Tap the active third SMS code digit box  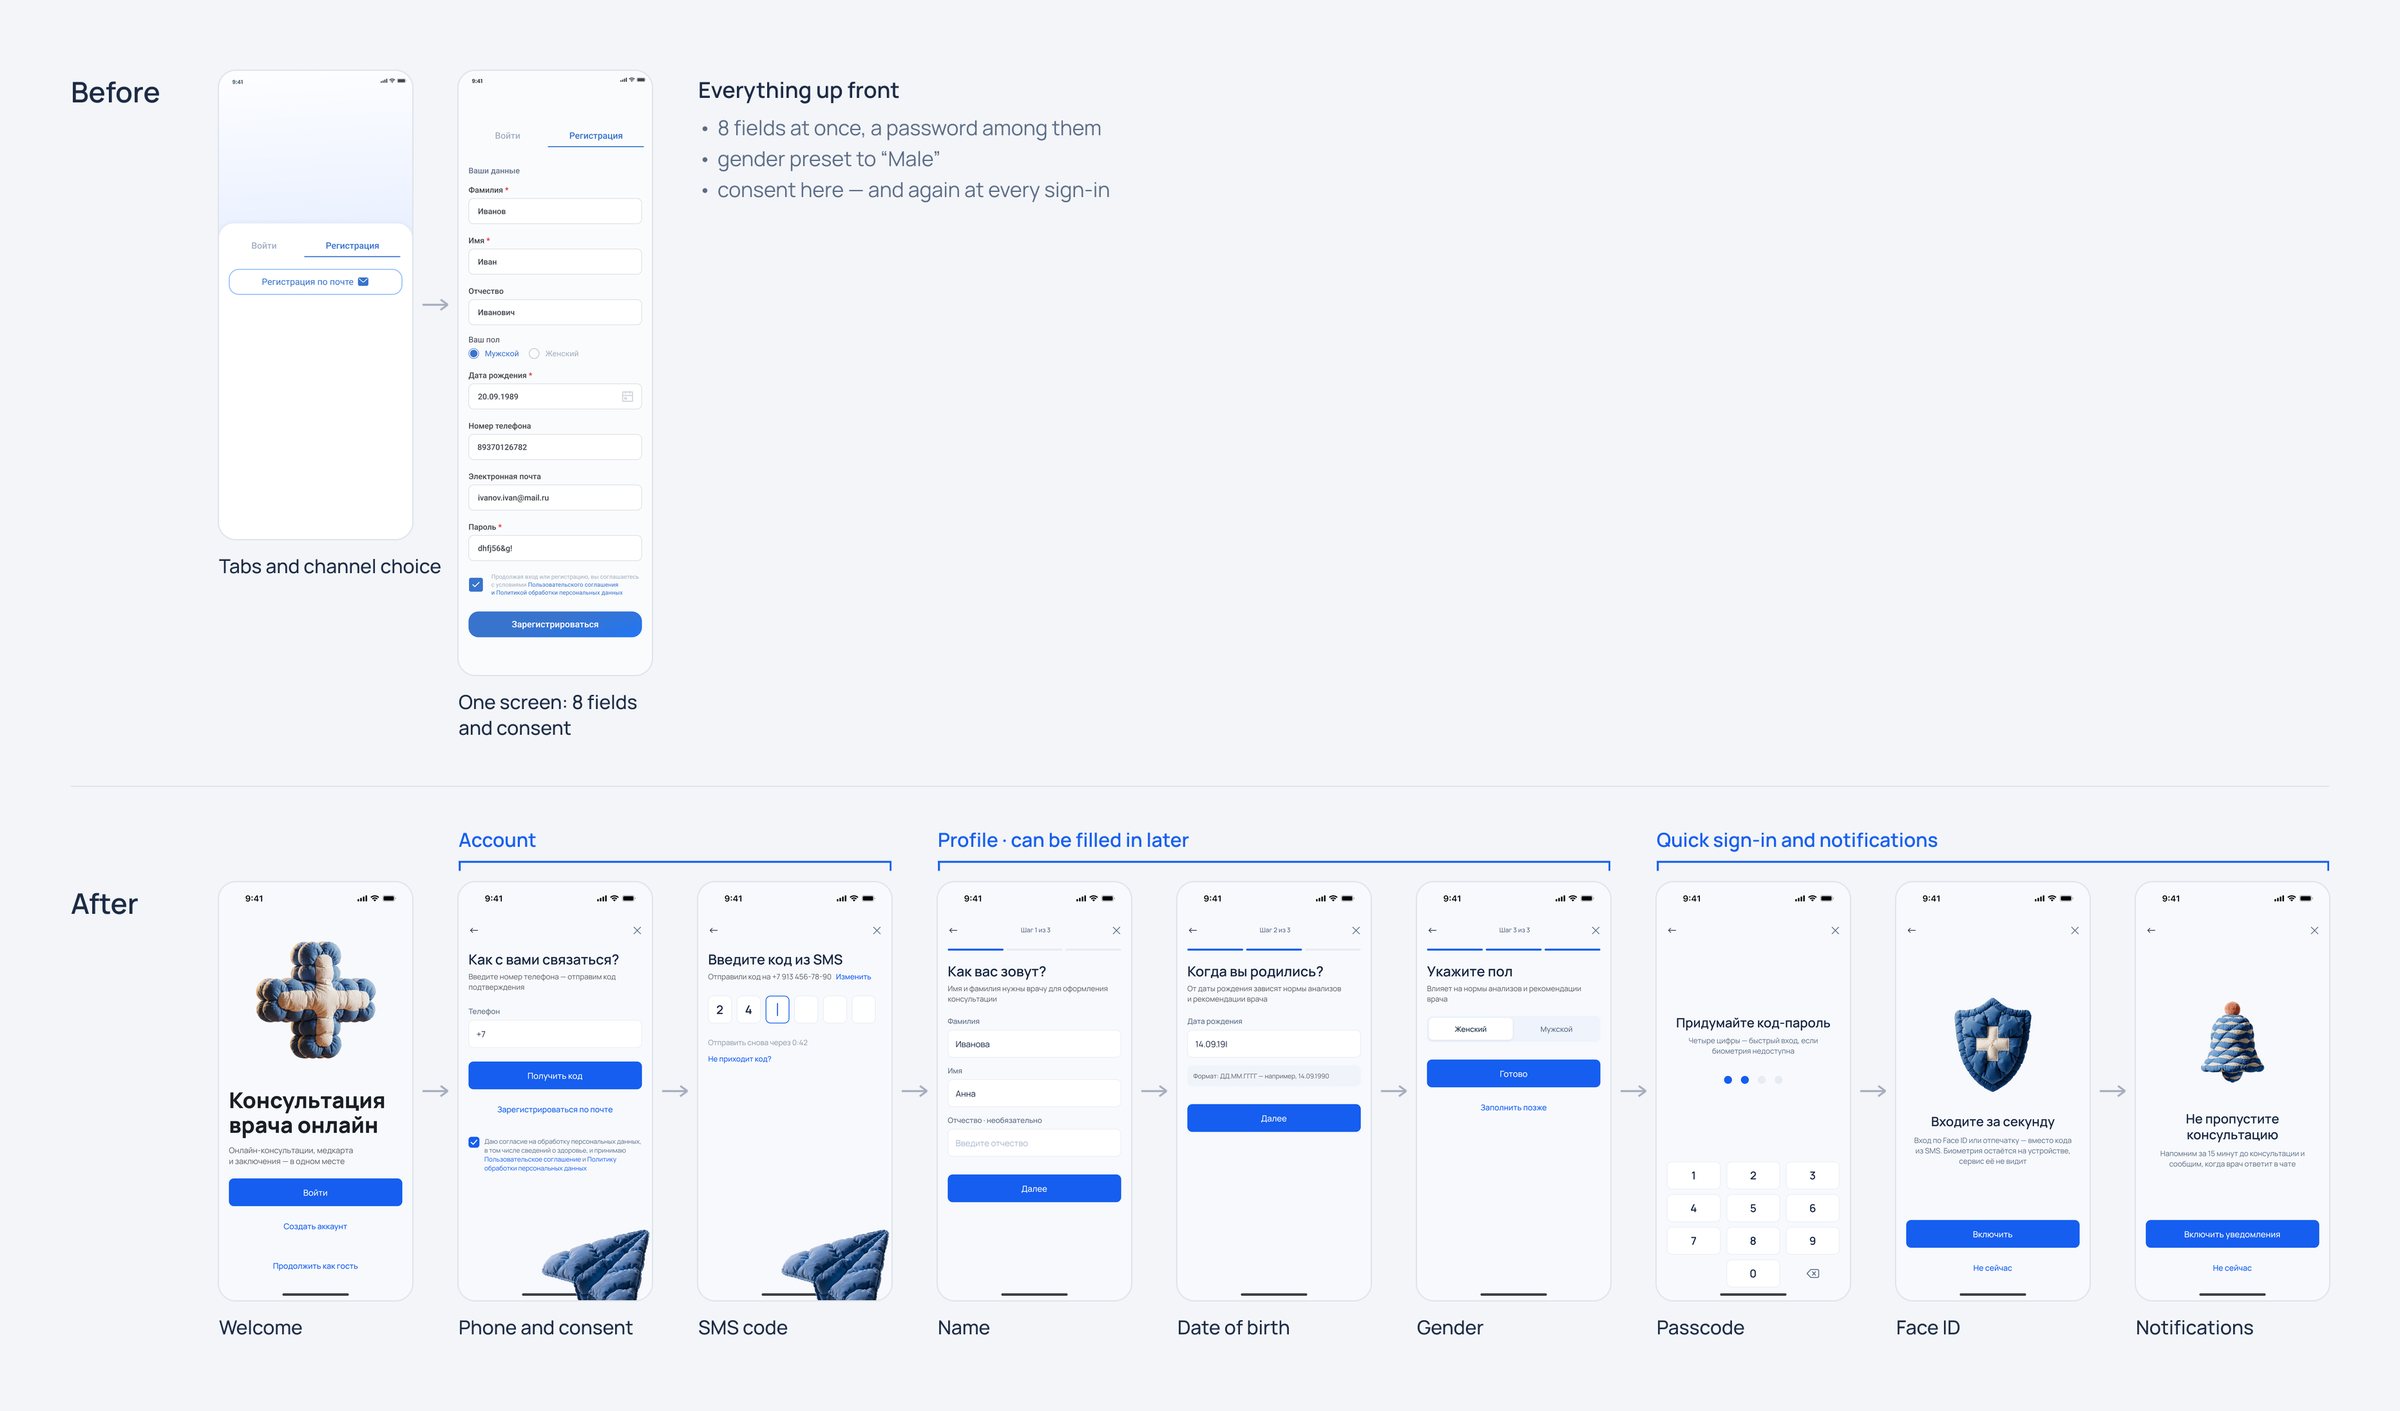[x=777, y=1010]
